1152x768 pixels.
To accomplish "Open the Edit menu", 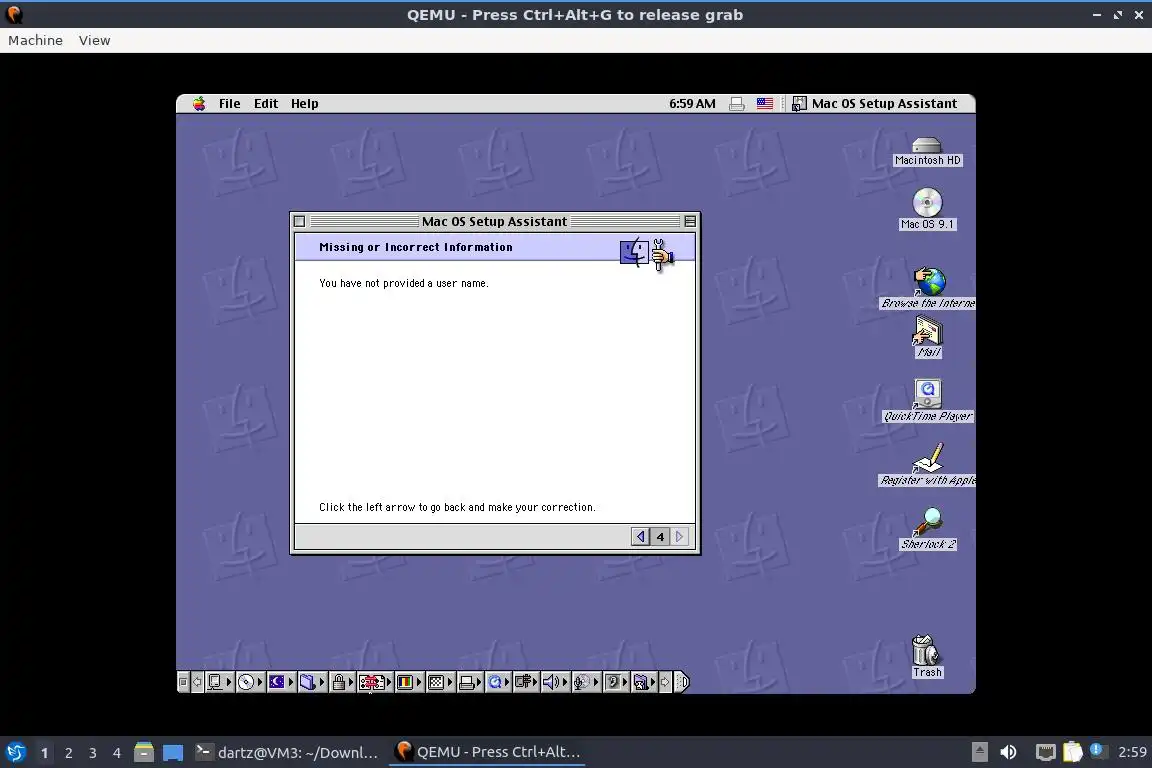I will [266, 104].
